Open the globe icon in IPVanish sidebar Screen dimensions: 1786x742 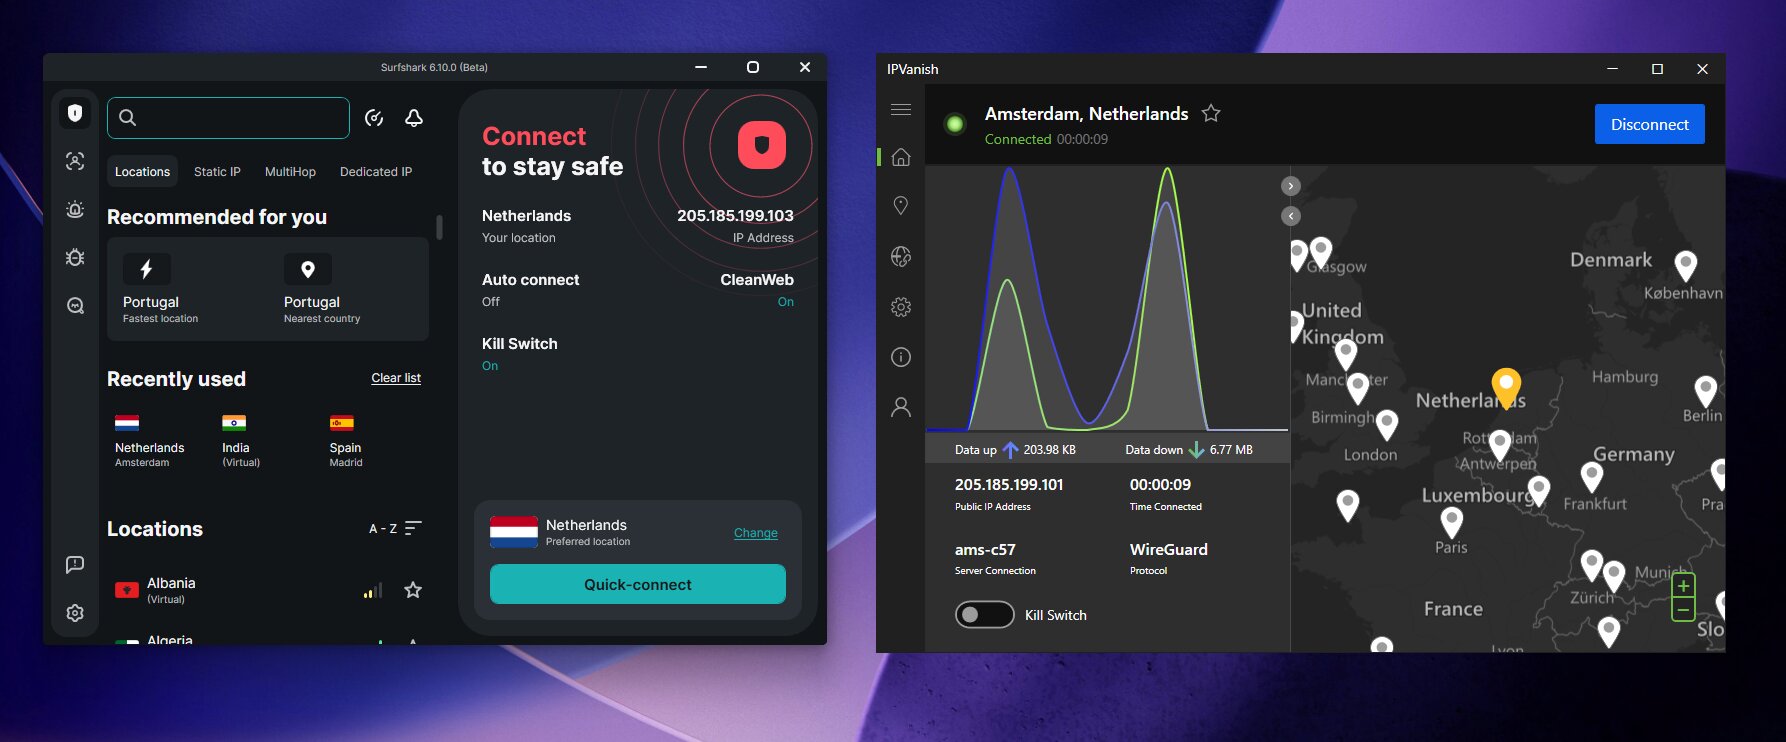coord(901,256)
